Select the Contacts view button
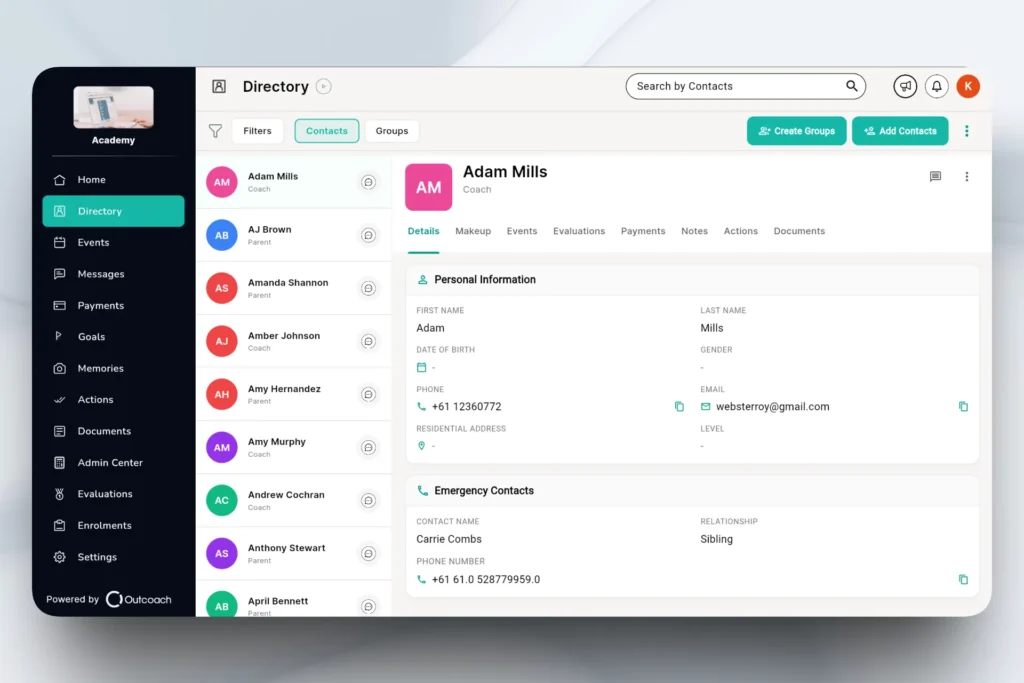 (327, 131)
